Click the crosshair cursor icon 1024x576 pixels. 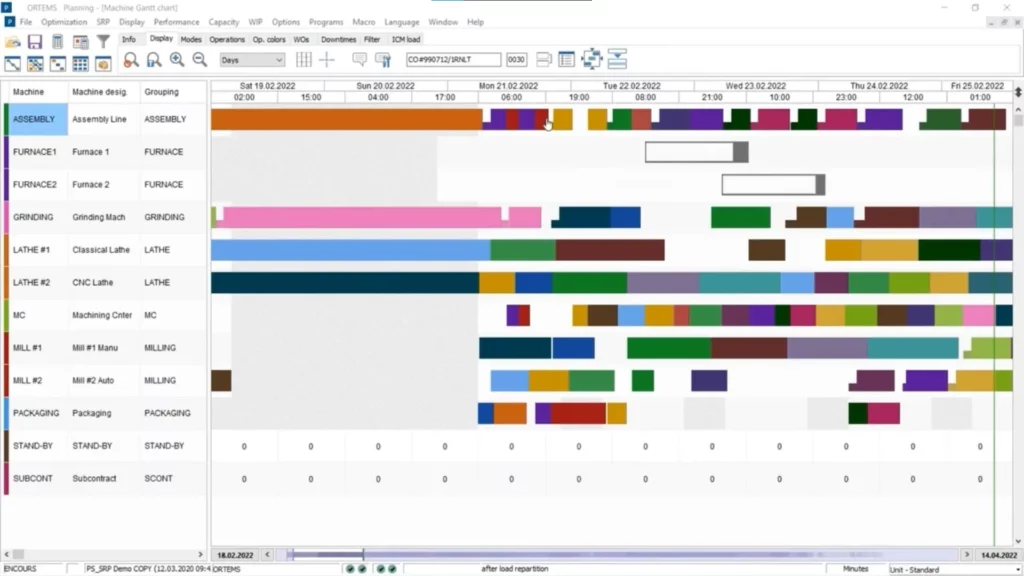[327, 60]
